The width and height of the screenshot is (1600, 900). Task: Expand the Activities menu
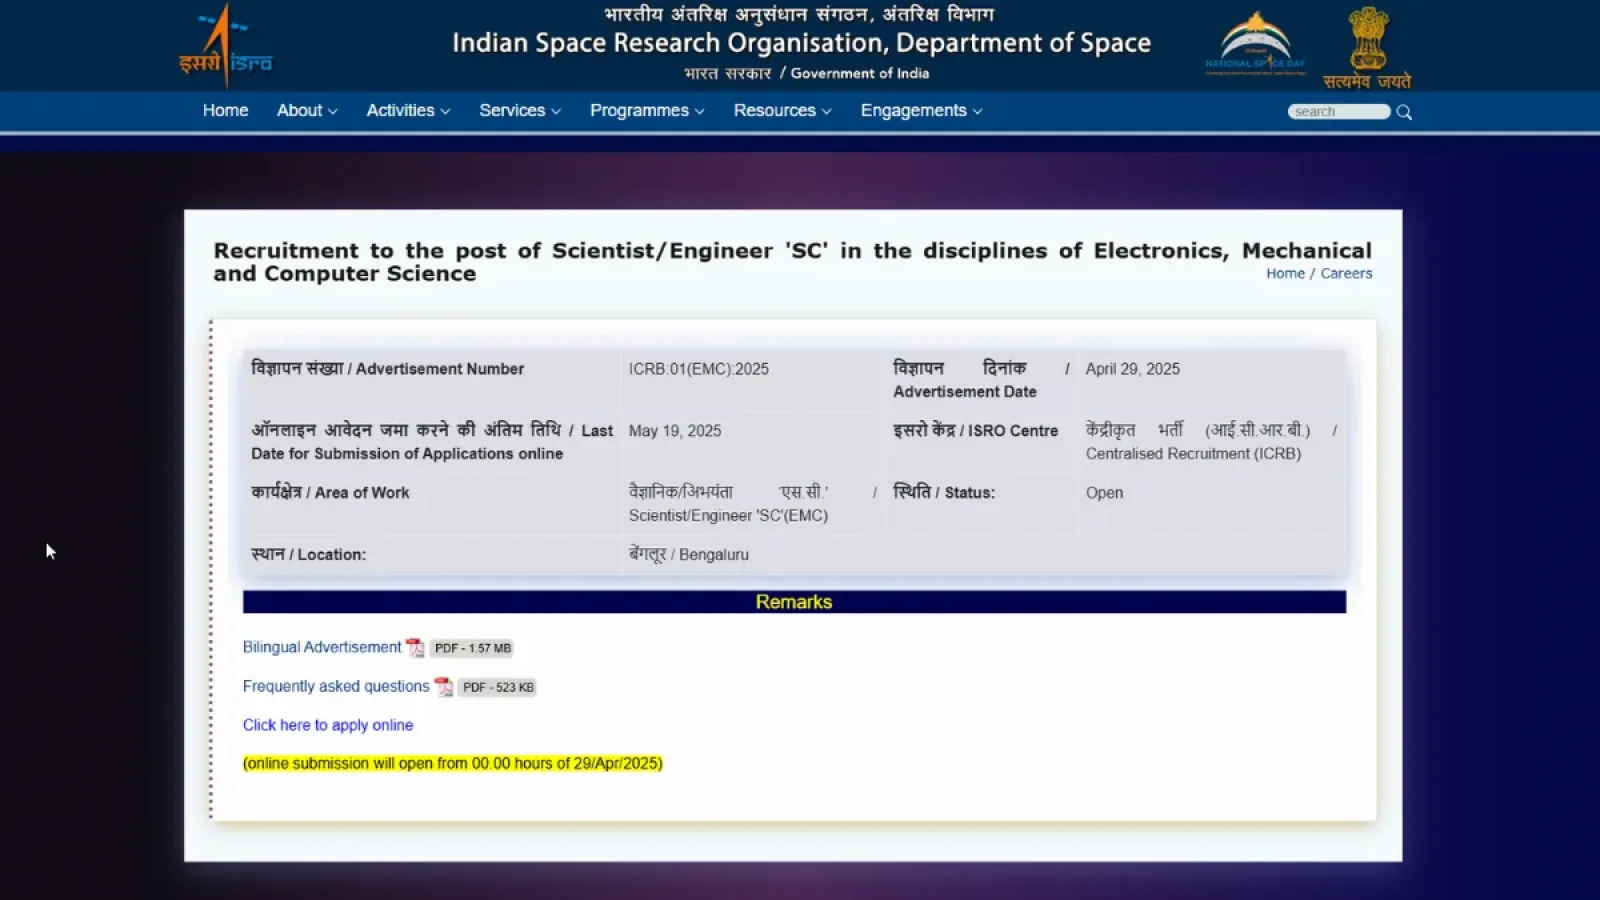click(x=408, y=110)
